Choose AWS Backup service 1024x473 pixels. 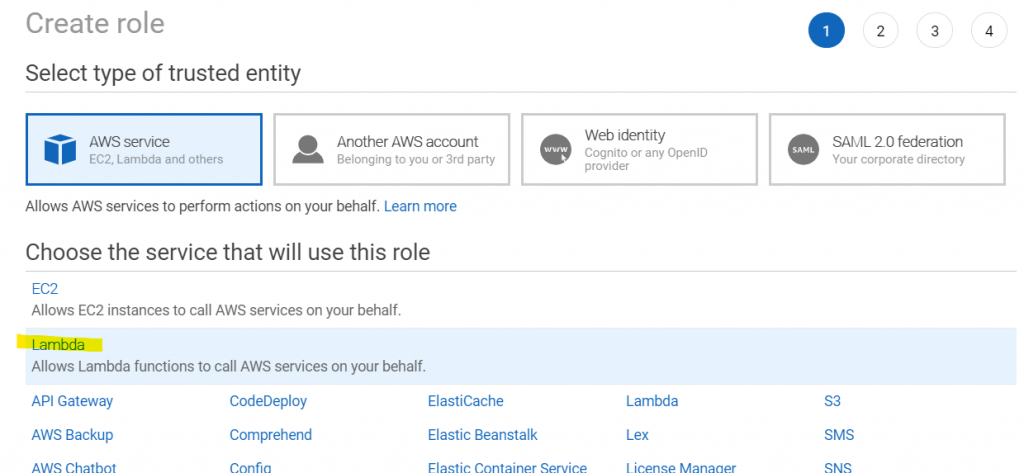click(72, 435)
